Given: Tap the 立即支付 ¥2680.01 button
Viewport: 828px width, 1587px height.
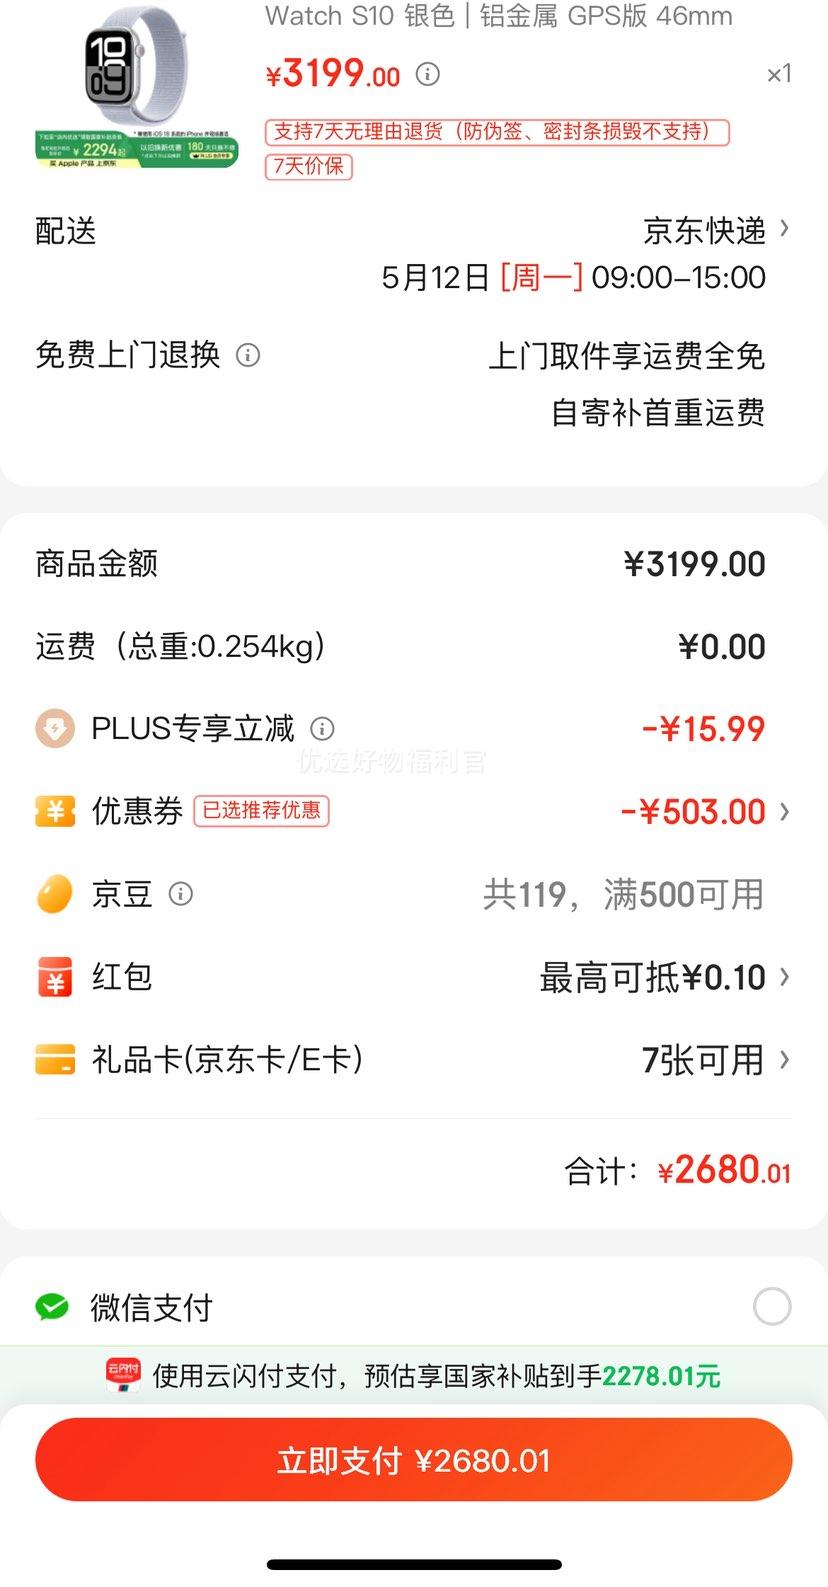Looking at the screenshot, I should [414, 1460].
